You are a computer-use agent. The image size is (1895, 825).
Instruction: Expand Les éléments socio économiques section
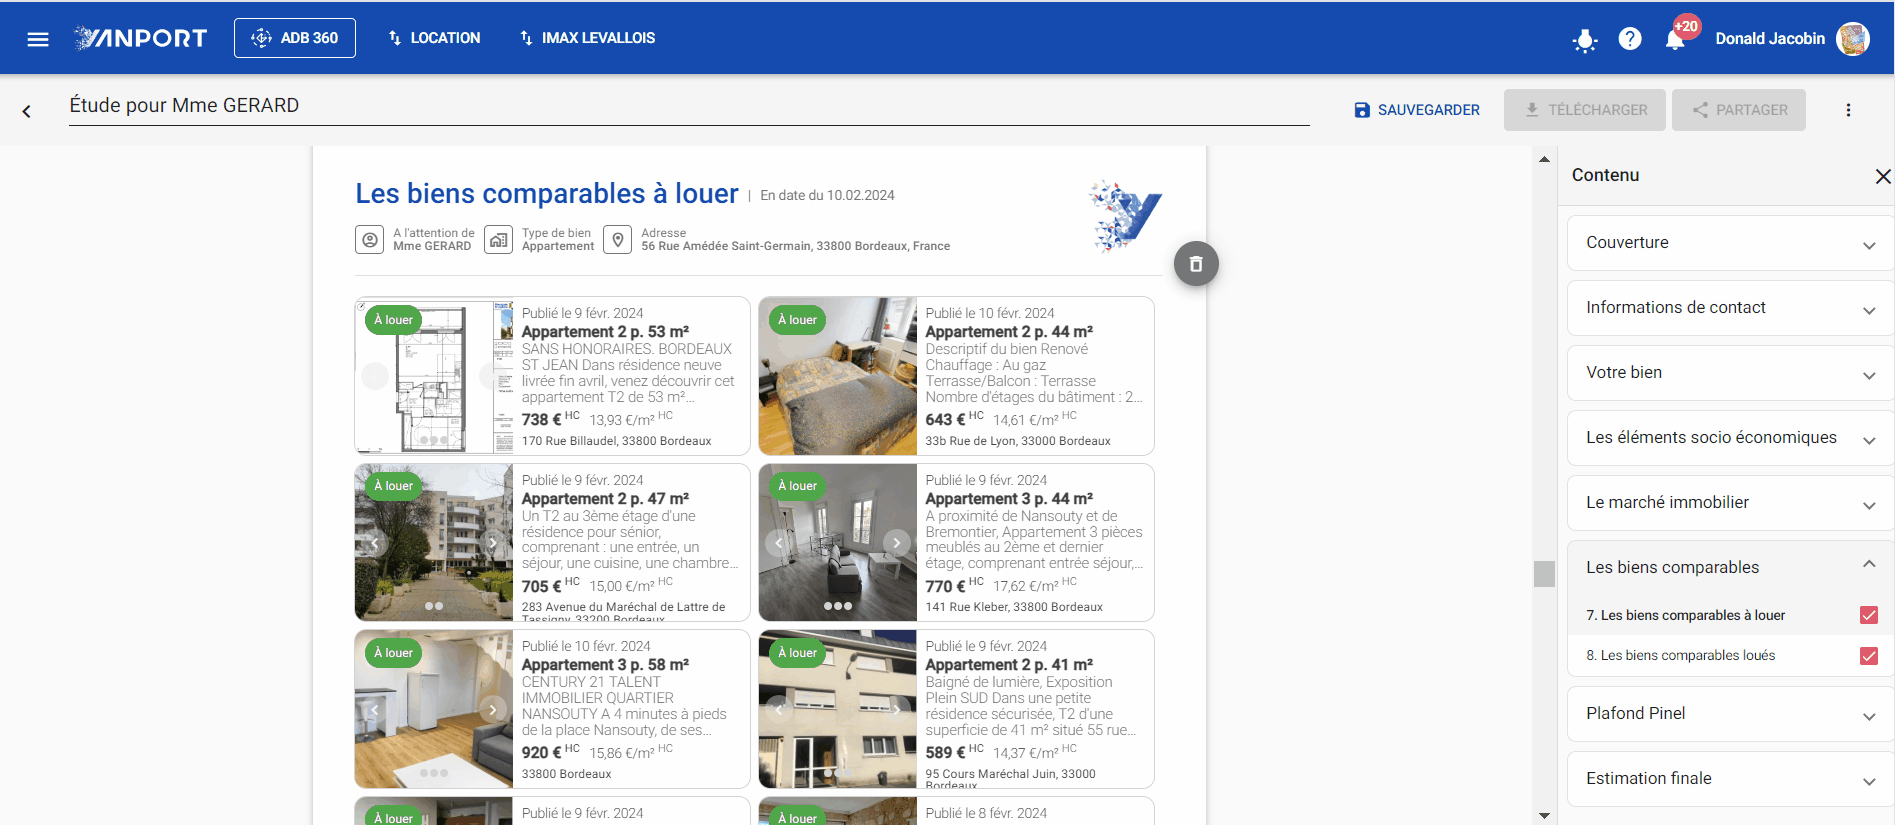(x=1730, y=438)
